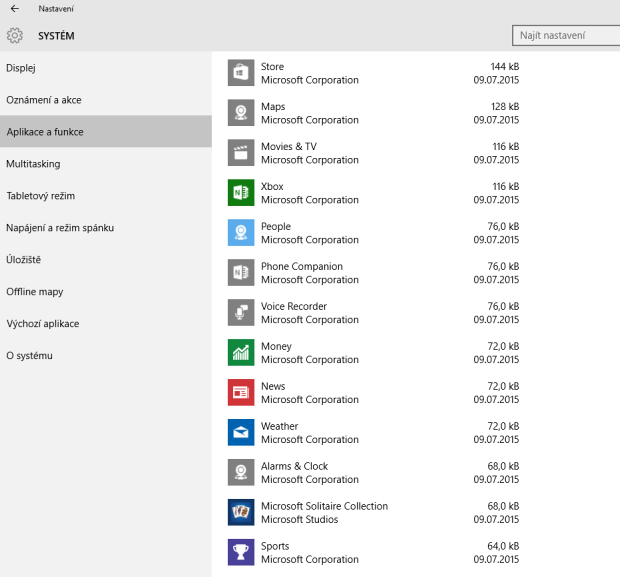Open the Úložiště section

click(24, 260)
